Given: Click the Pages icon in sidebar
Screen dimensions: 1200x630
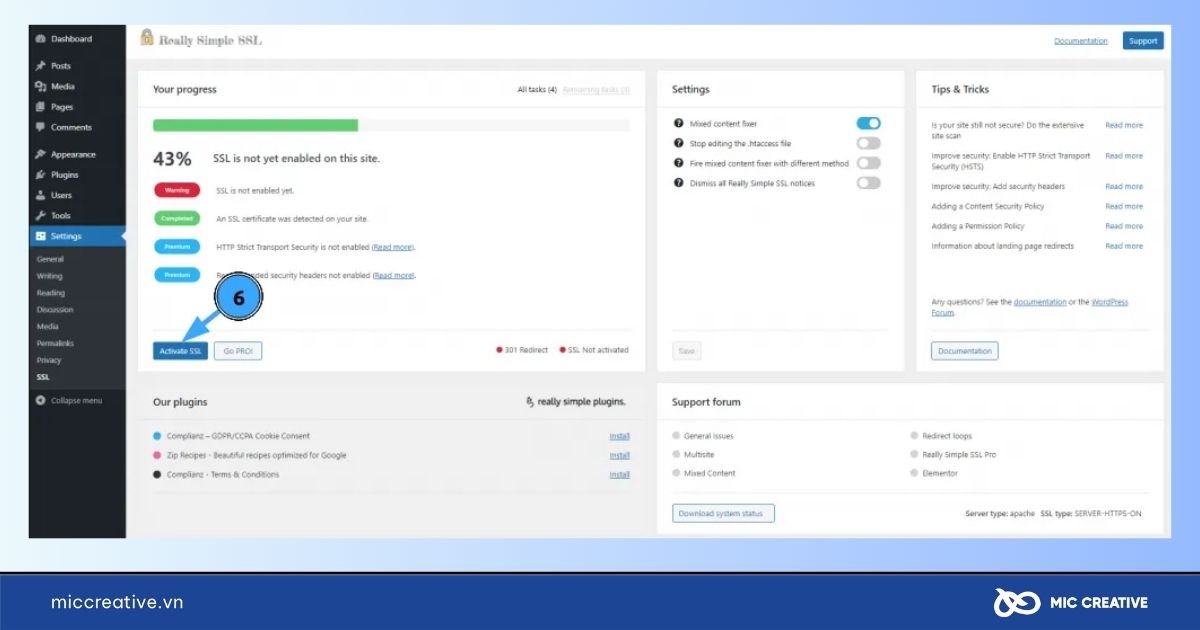Looking at the screenshot, I should click(41, 107).
